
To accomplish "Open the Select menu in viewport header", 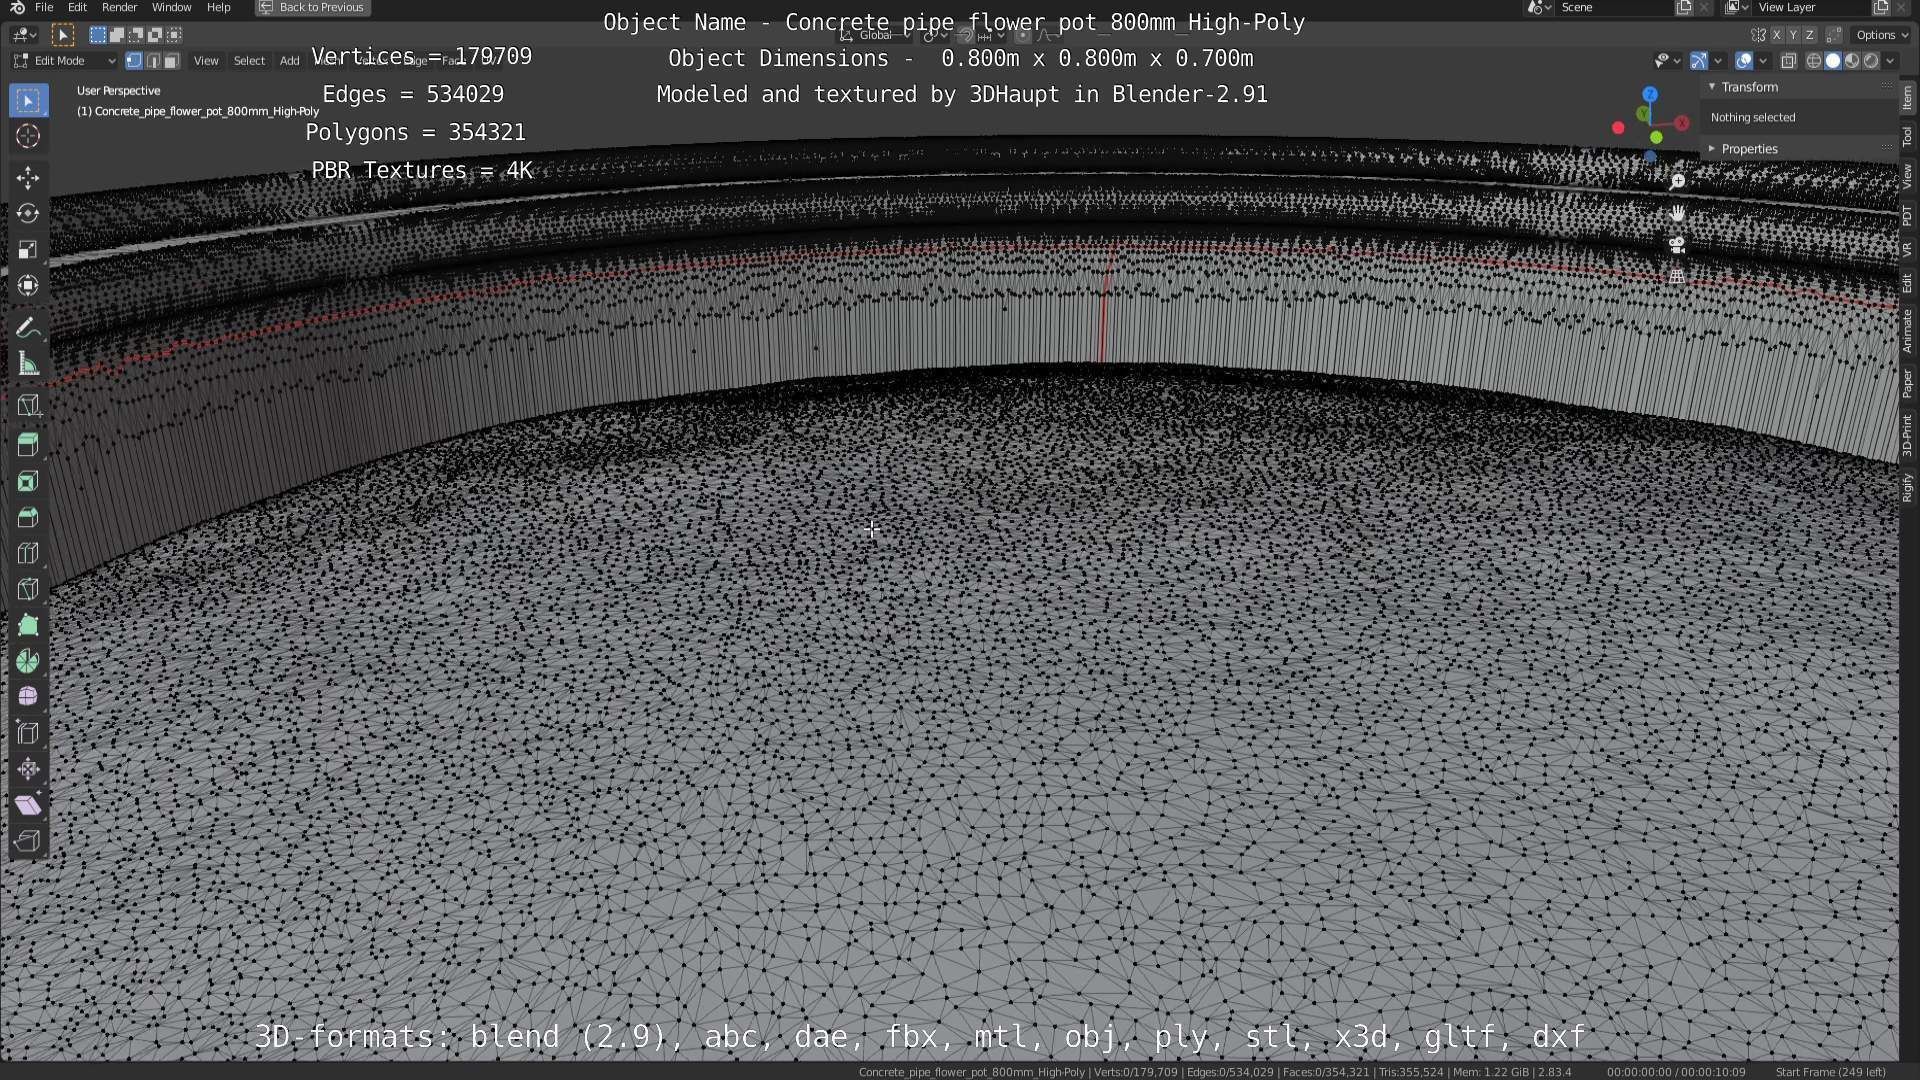I will [x=249, y=61].
